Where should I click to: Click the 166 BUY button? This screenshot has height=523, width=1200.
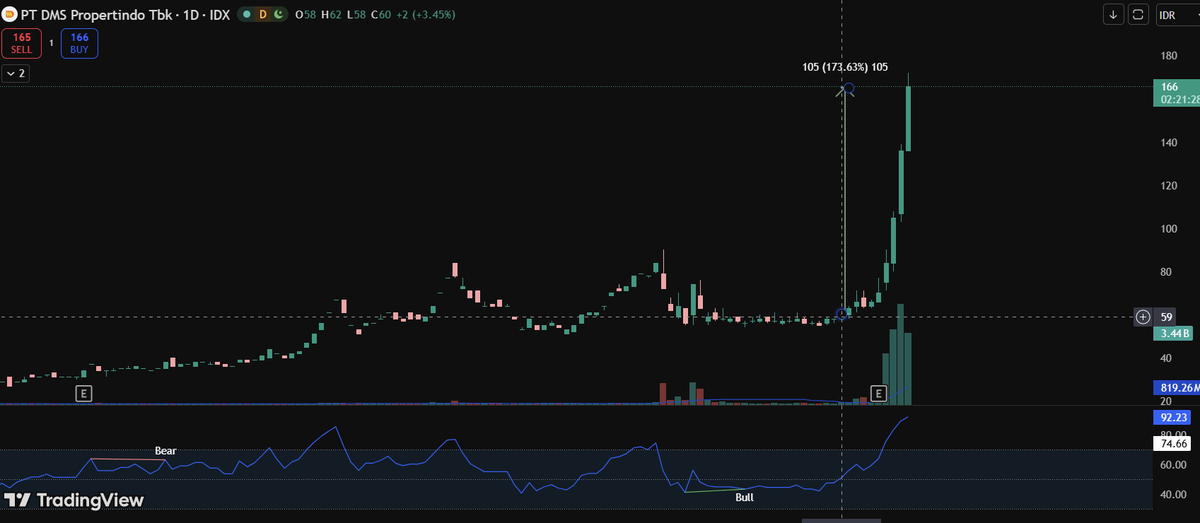pyautogui.click(x=79, y=43)
